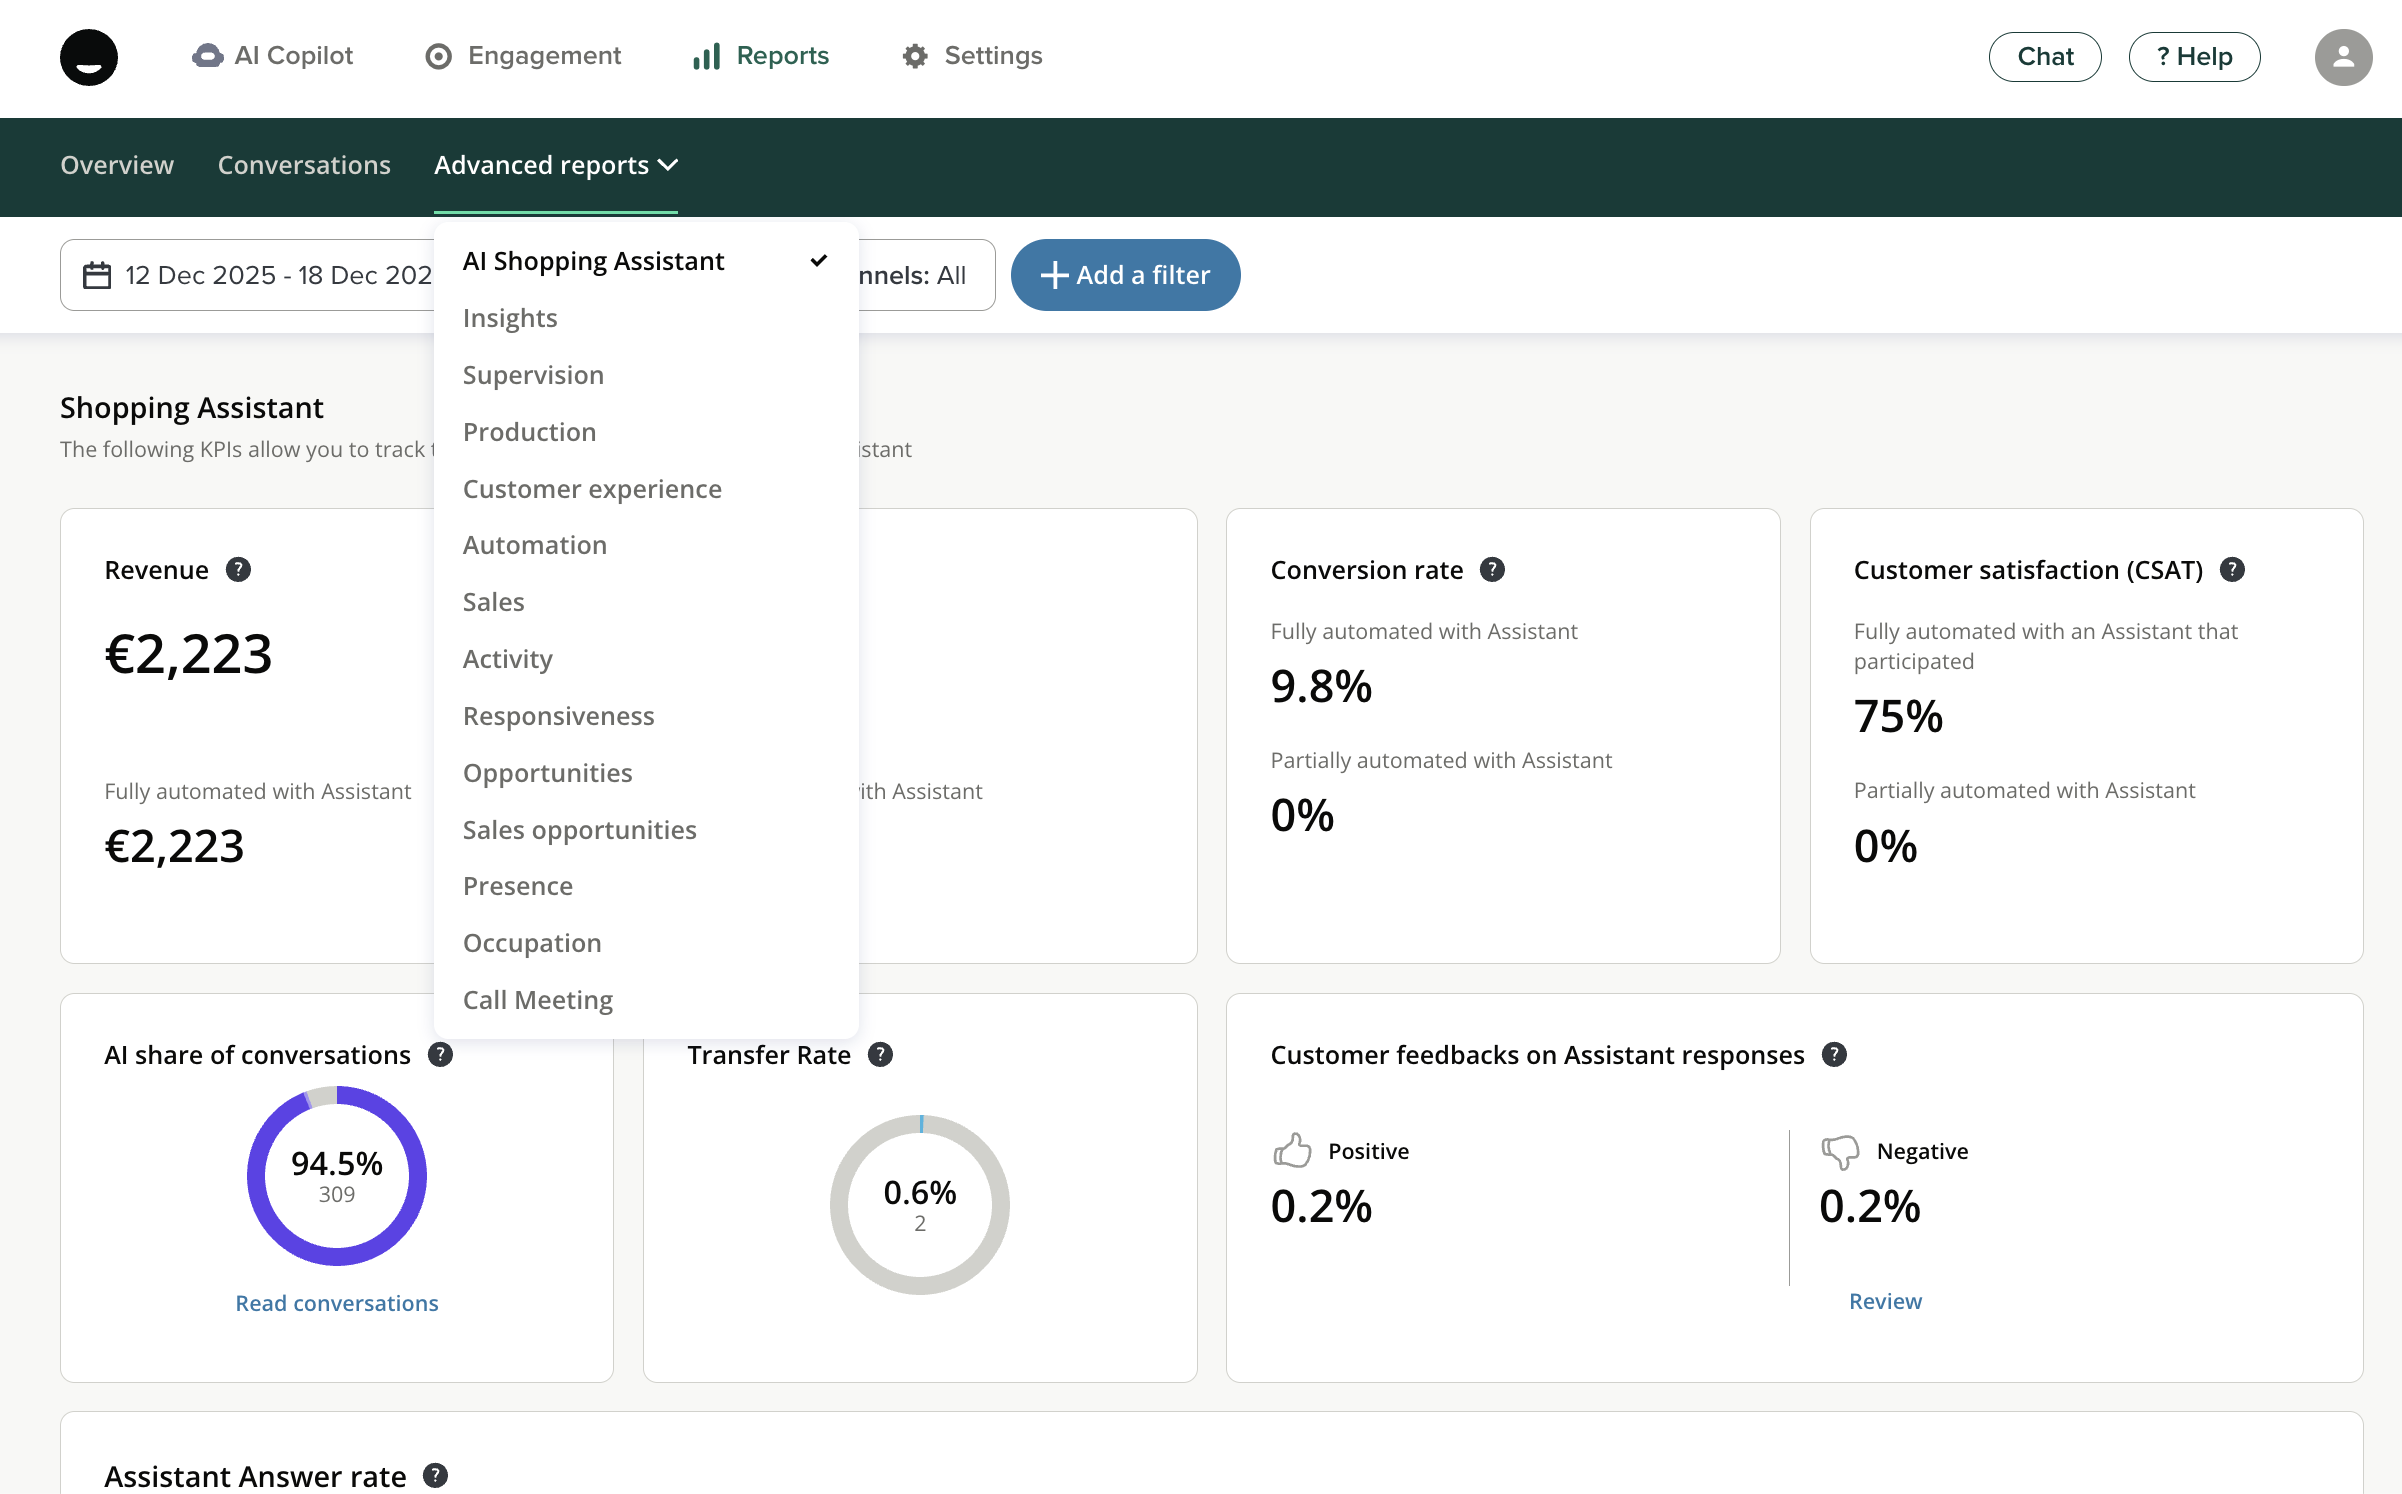The height and width of the screenshot is (1494, 2402).
Task: Click AI share of conversations help icon
Action: pyautogui.click(x=440, y=1054)
